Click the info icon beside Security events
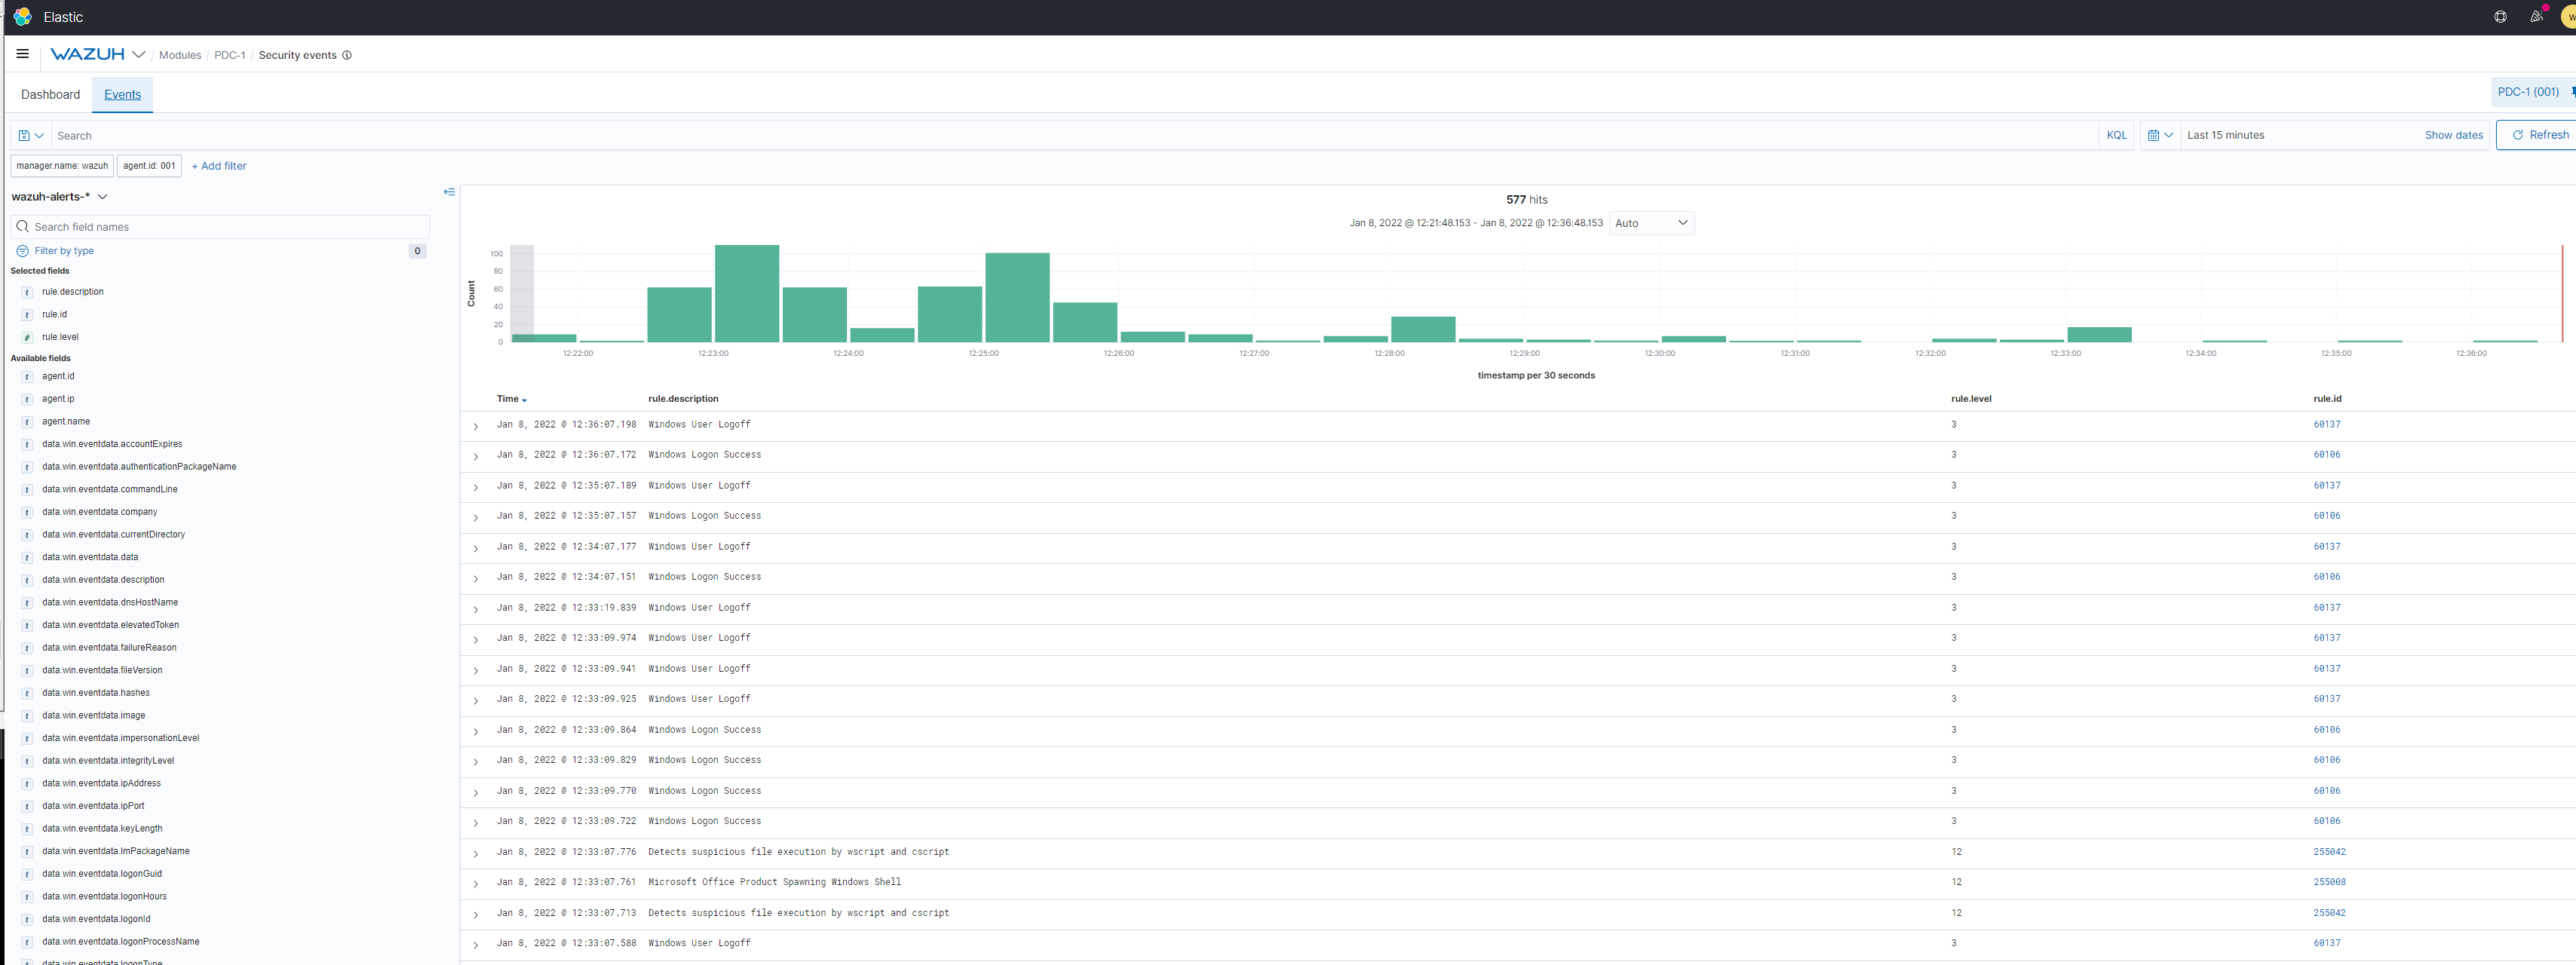Image resolution: width=2576 pixels, height=965 pixels. (347, 55)
